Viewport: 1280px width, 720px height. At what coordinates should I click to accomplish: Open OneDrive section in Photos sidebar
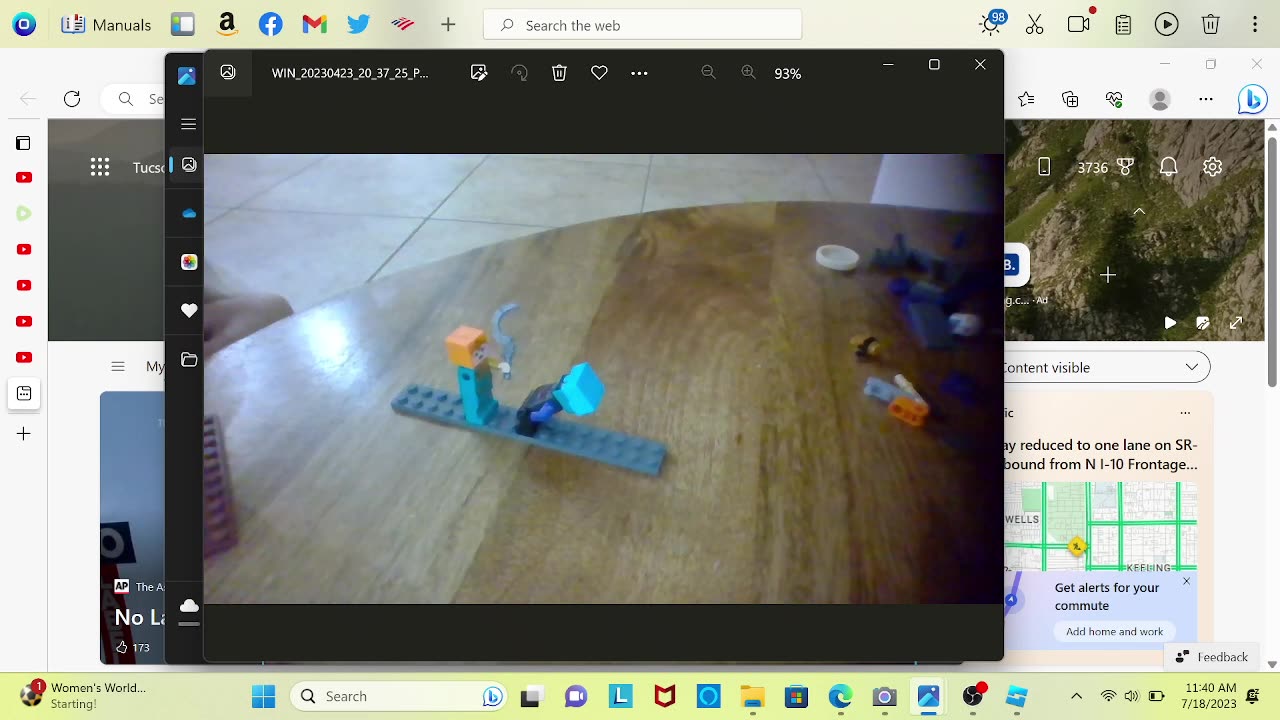[x=189, y=213]
